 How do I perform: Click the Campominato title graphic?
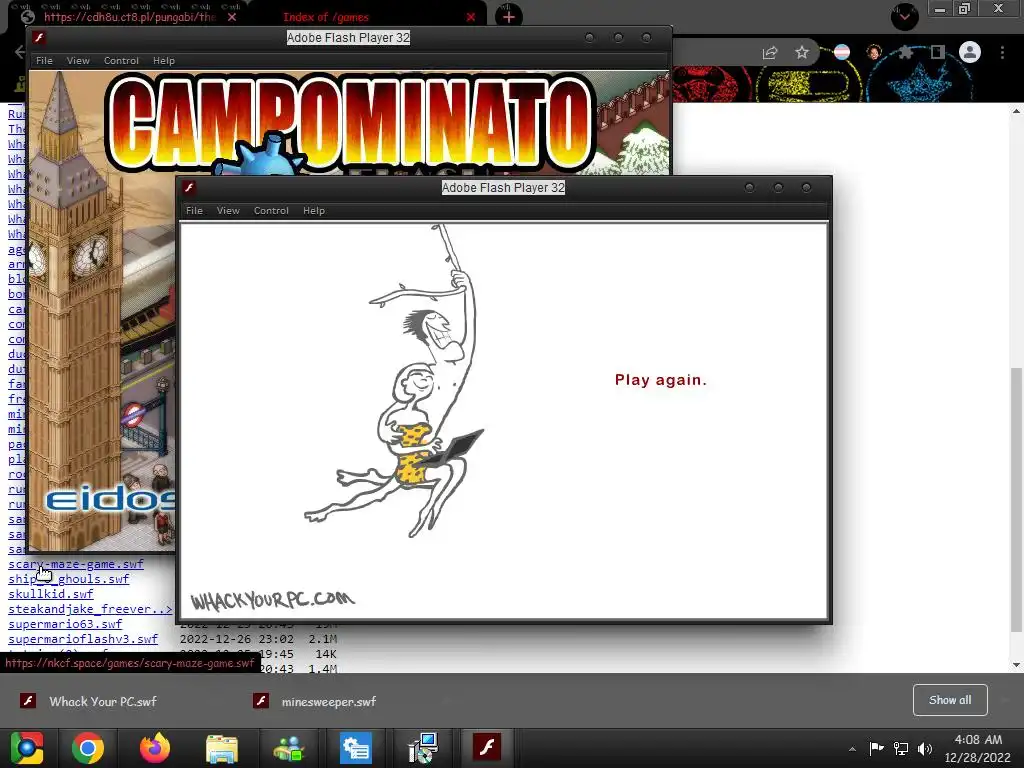coord(350,123)
